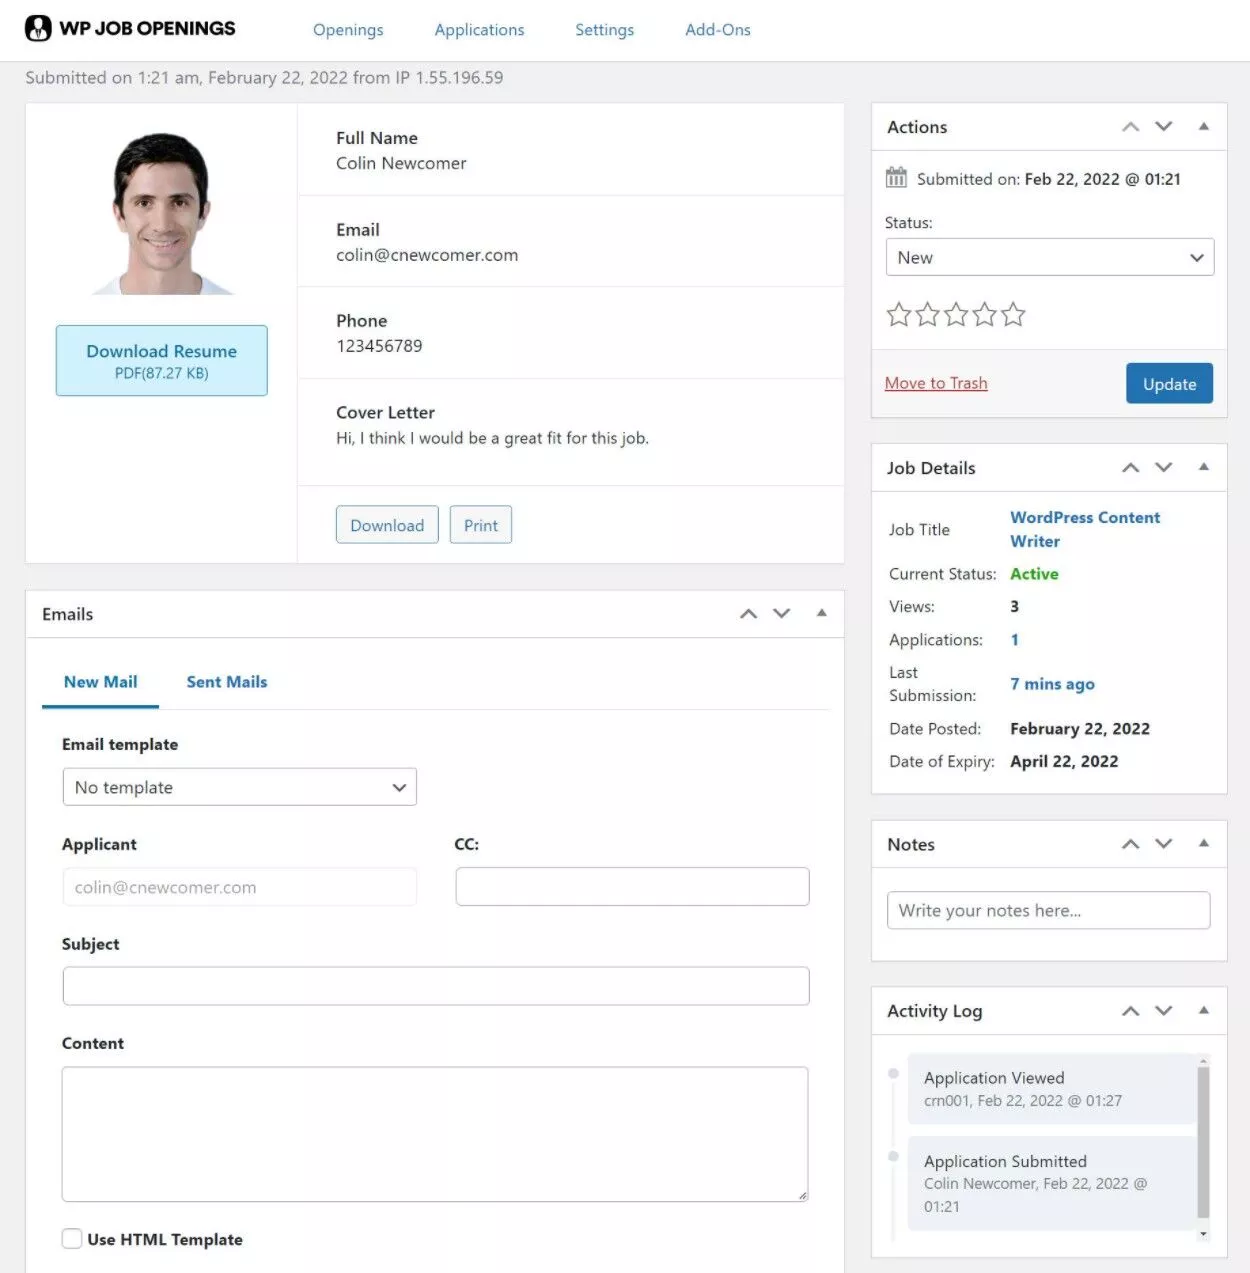Open the Settings menu item
This screenshot has height=1273, width=1250.
click(x=604, y=30)
